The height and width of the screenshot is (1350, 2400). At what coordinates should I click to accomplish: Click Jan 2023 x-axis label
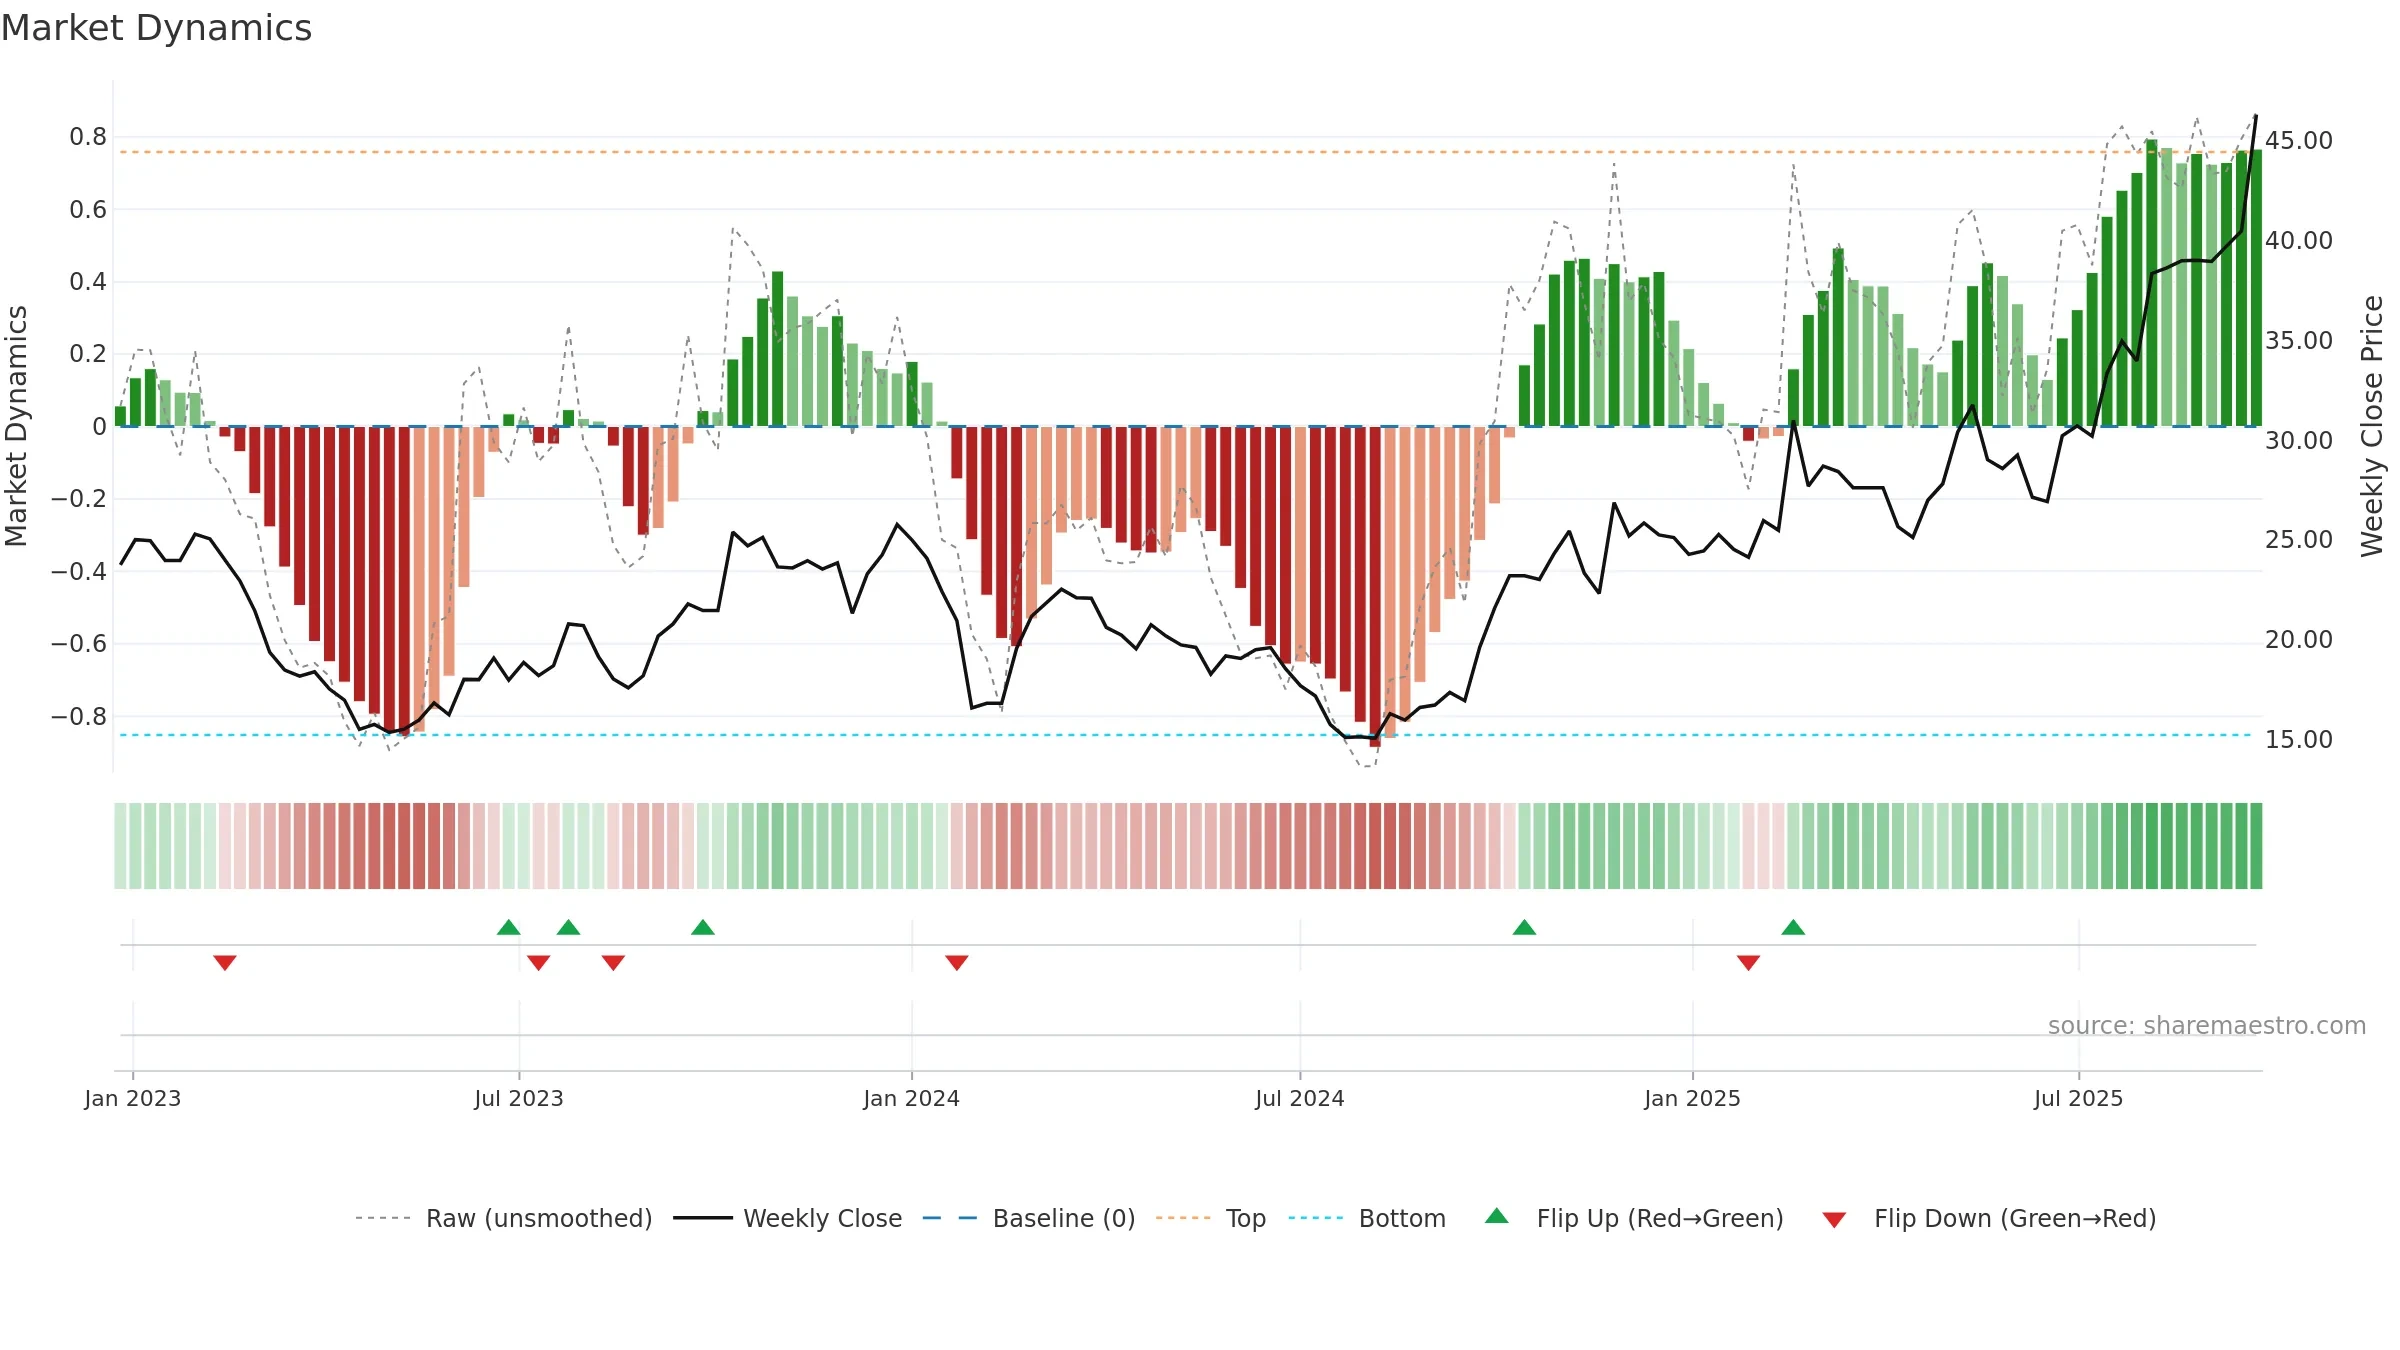point(133,1098)
